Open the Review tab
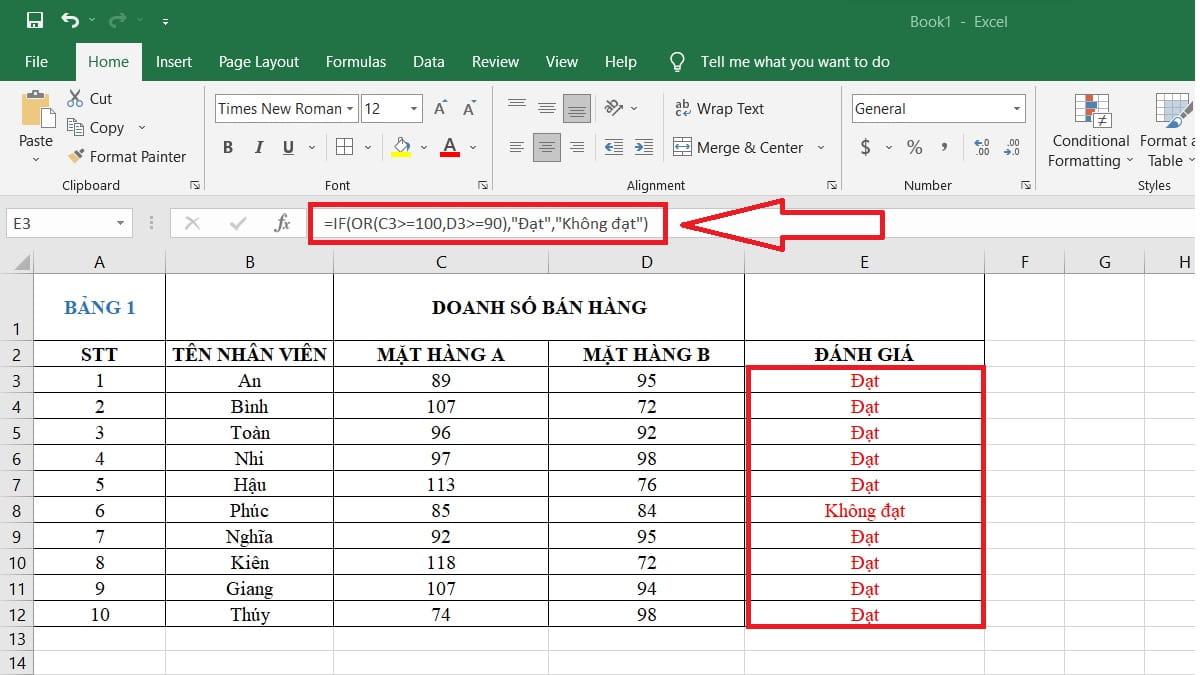1200x675 pixels. 495,62
